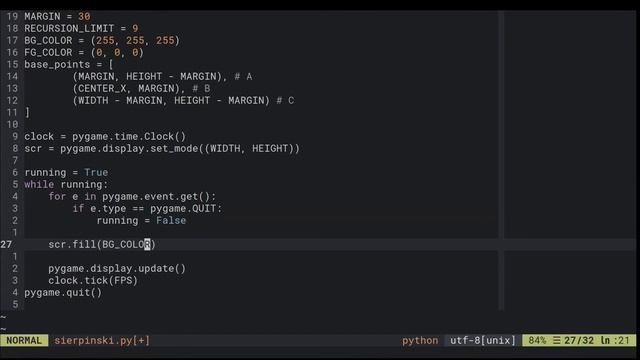Click relative line number 19 in gutter

[12, 16]
